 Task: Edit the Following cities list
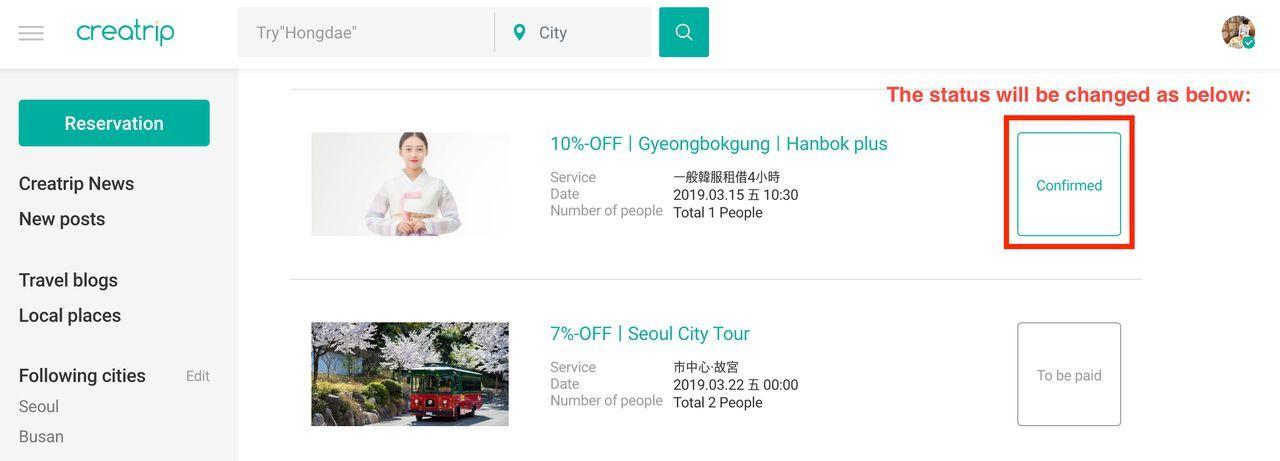tap(197, 376)
